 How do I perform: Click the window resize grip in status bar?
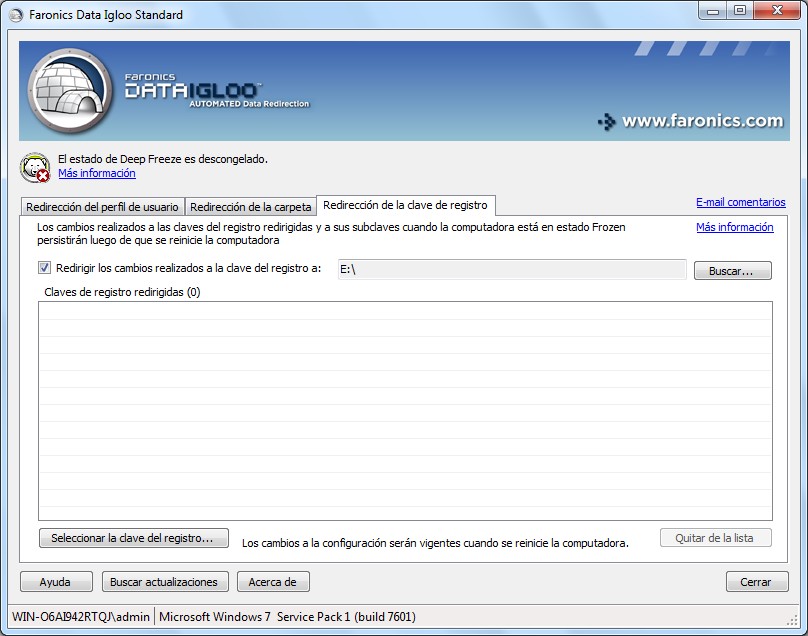pyautogui.click(x=793, y=621)
